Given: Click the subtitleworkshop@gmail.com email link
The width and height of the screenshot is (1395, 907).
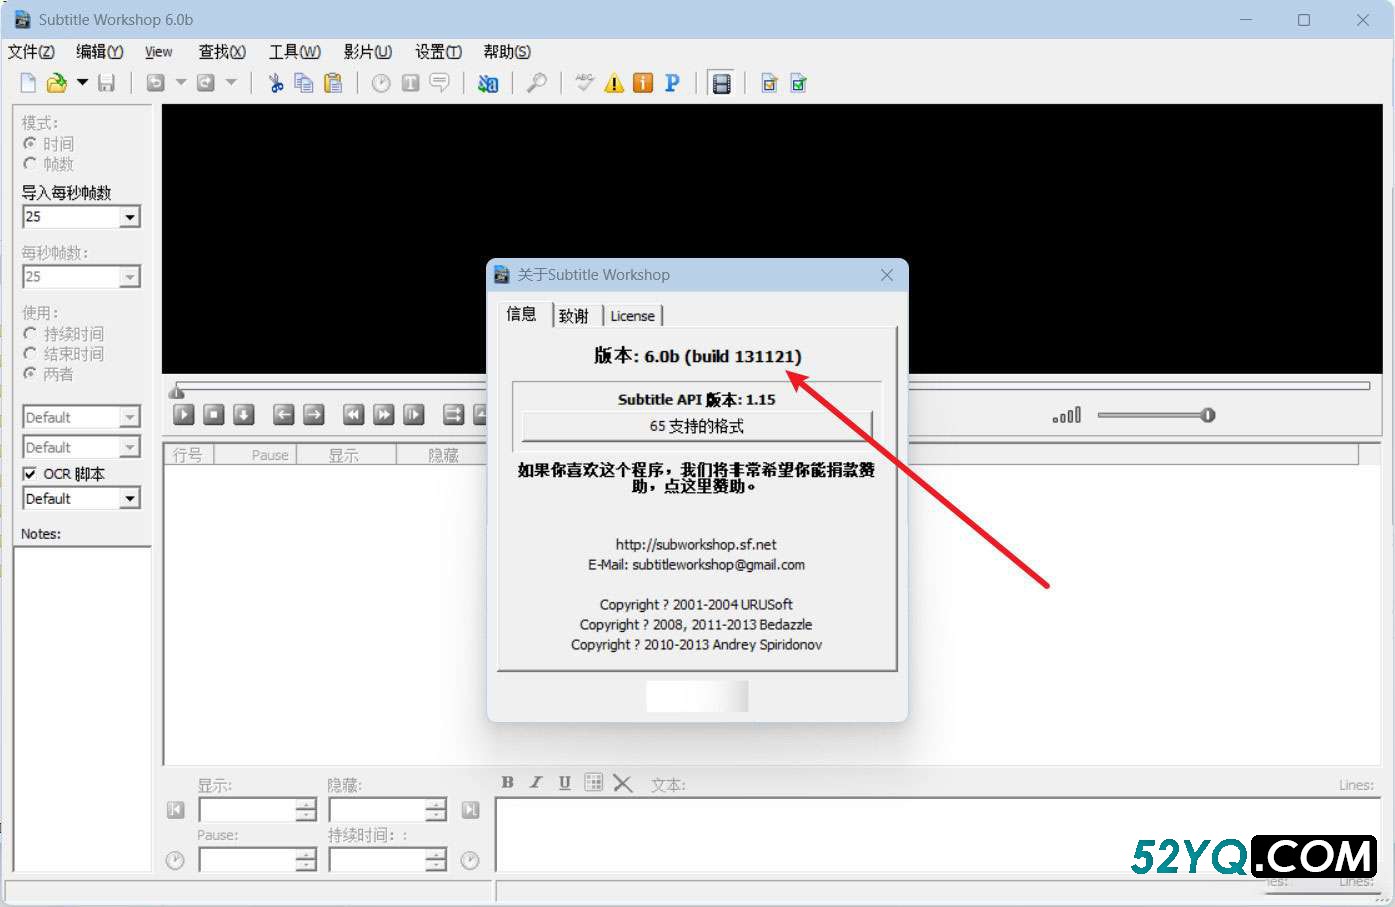Looking at the screenshot, I should (718, 564).
